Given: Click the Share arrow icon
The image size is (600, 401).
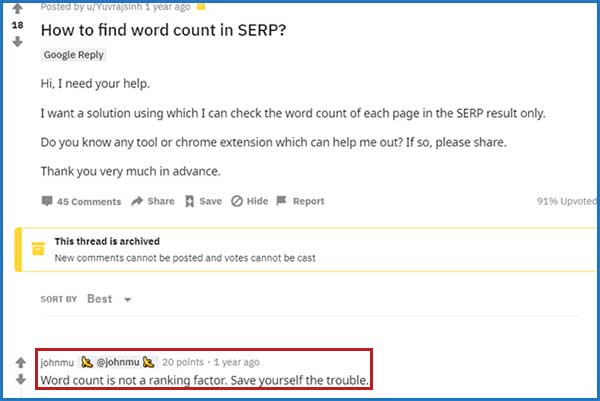Looking at the screenshot, I should point(137,201).
